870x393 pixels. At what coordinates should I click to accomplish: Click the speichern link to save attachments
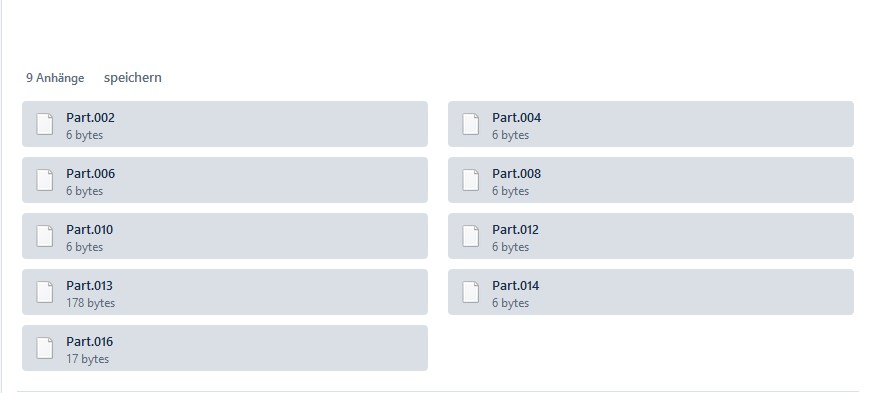(133, 78)
